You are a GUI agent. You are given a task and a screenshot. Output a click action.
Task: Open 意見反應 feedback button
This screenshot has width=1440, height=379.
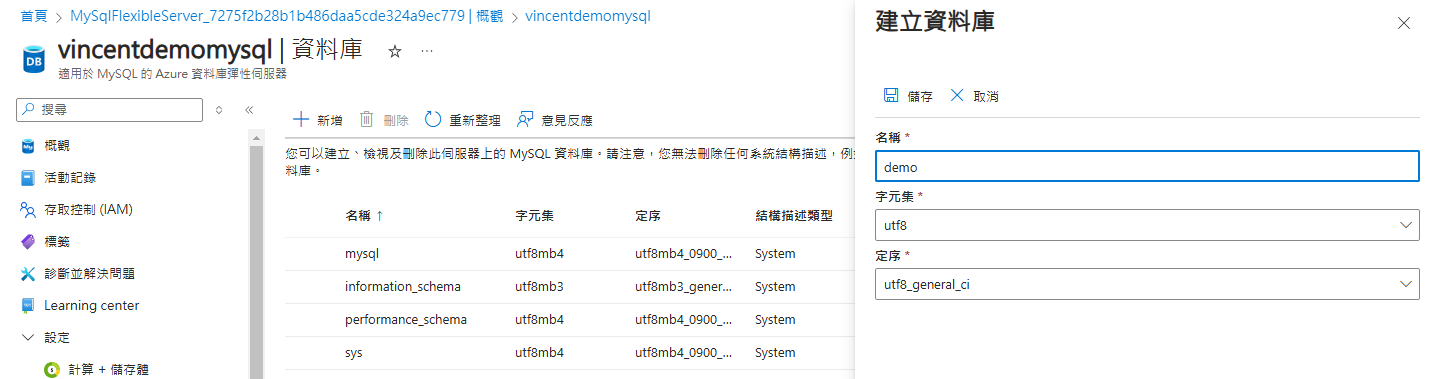pyautogui.click(x=554, y=120)
